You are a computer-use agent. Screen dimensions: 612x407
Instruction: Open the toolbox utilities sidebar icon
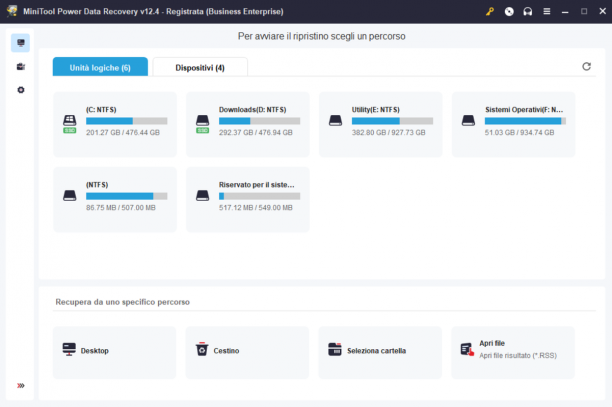click(x=21, y=66)
